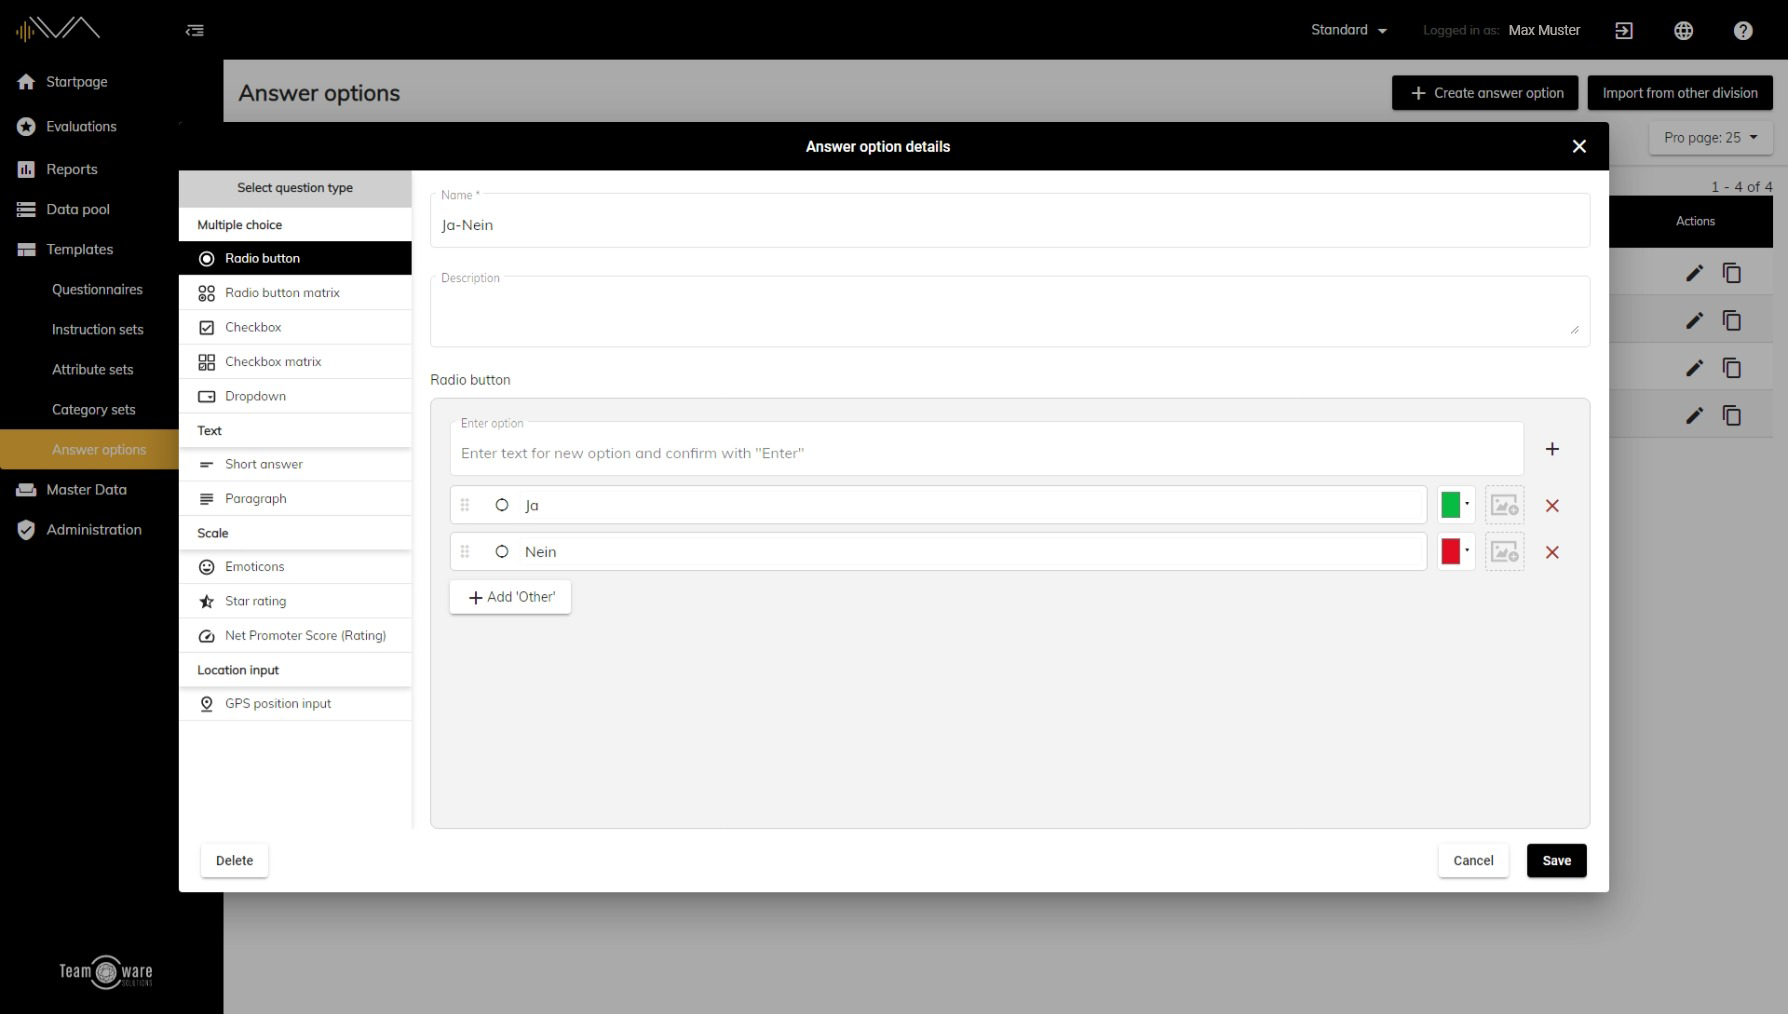Click Create answer option button
The image size is (1788, 1014).
click(1485, 93)
